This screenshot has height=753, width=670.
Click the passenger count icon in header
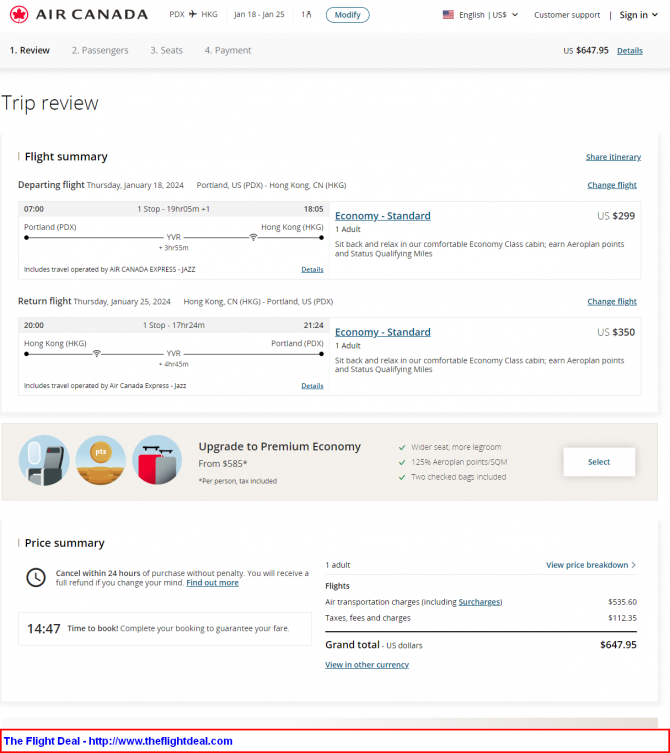point(306,14)
